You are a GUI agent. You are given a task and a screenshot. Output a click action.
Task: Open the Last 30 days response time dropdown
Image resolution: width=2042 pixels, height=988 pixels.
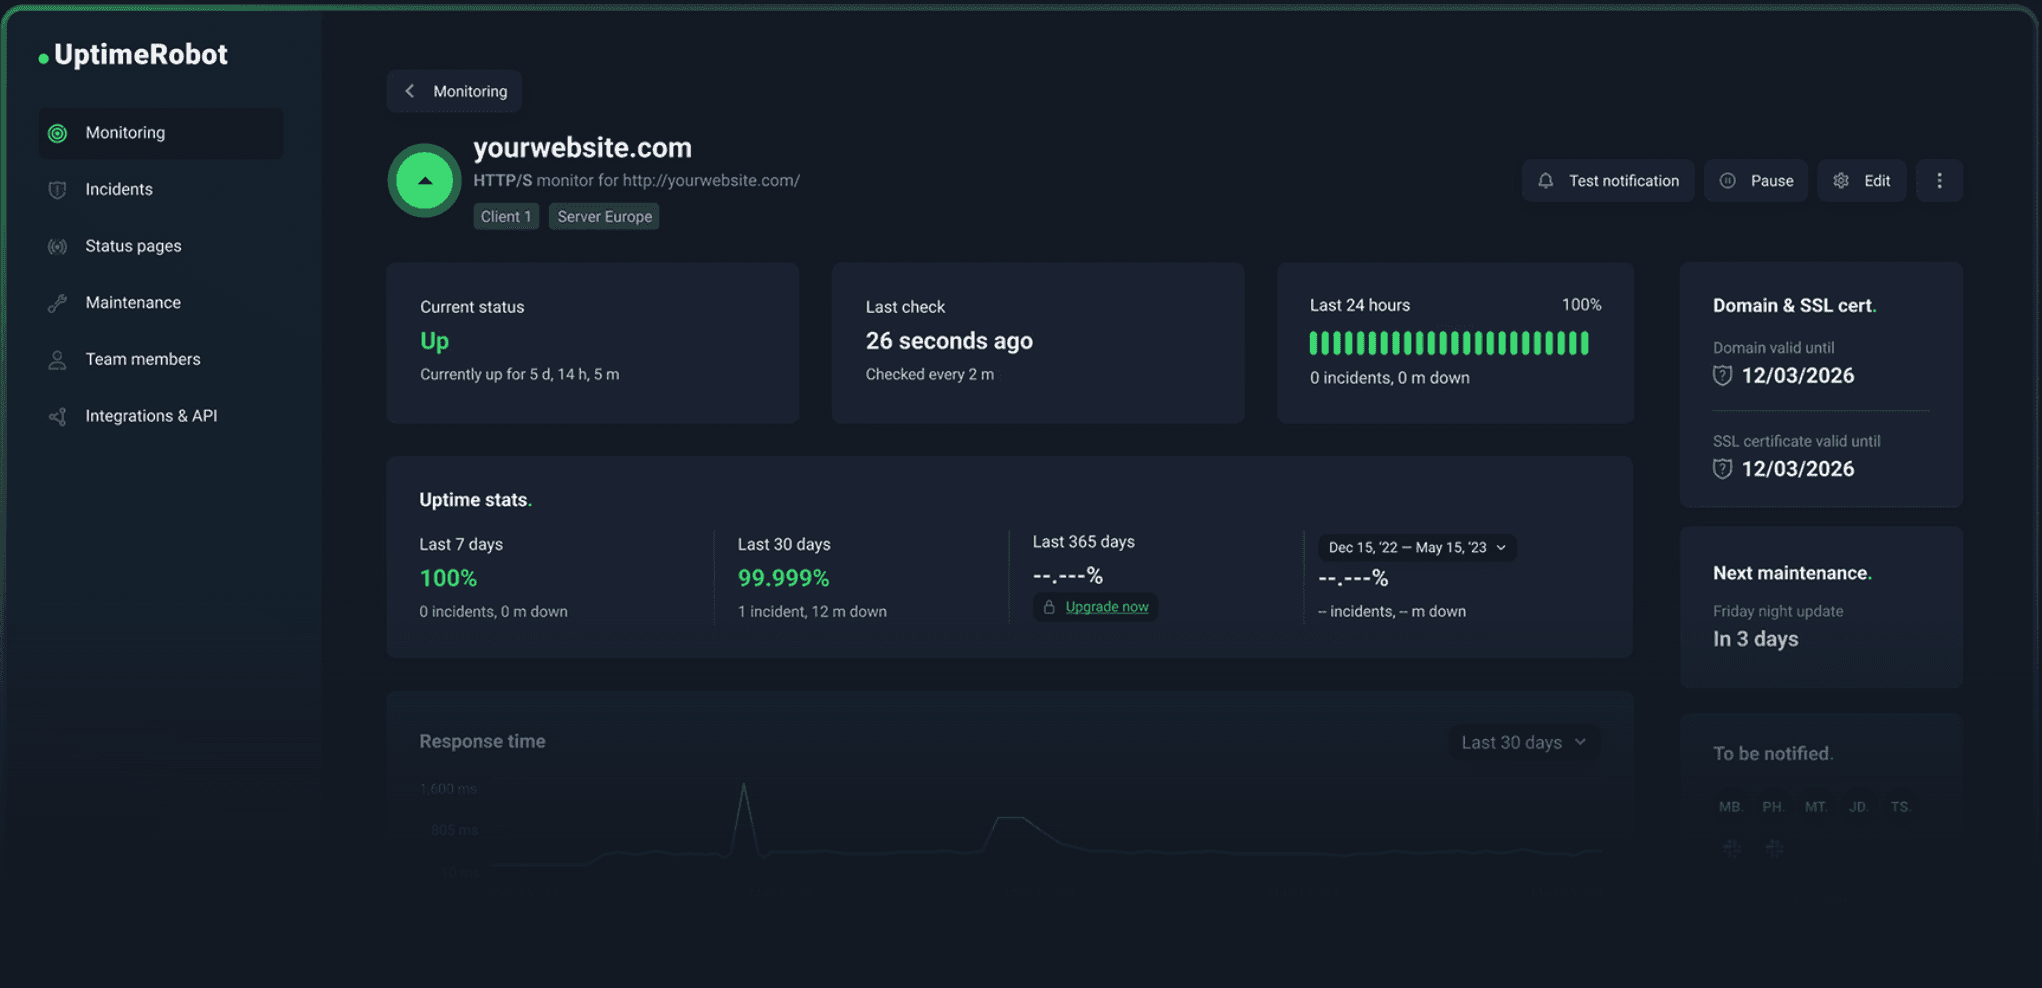click(x=1523, y=742)
